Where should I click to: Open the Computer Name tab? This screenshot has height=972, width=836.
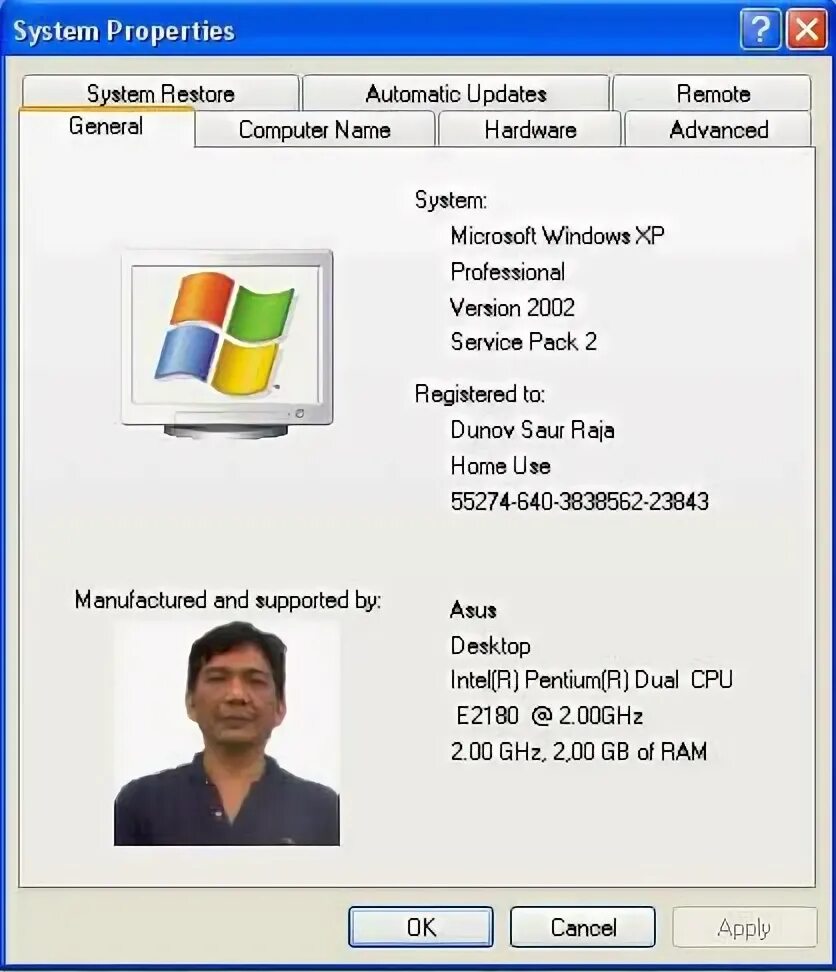[x=314, y=130]
